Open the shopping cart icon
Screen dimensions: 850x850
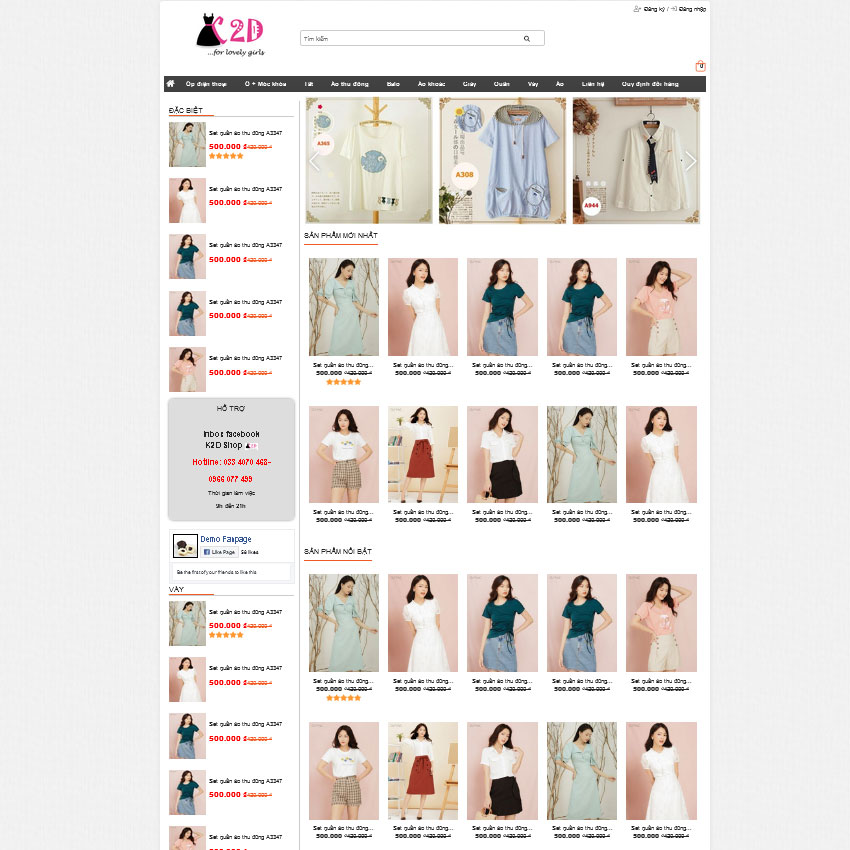700,66
